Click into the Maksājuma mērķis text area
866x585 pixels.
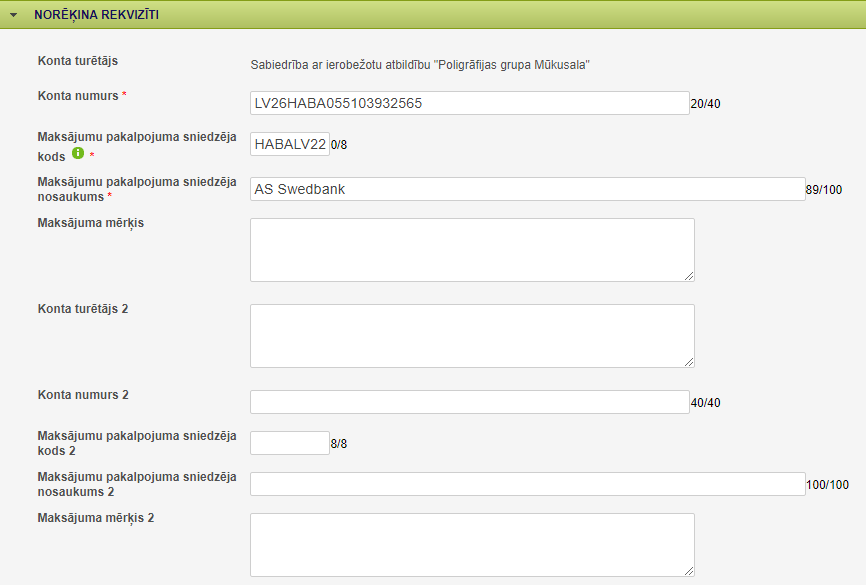pos(472,250)
